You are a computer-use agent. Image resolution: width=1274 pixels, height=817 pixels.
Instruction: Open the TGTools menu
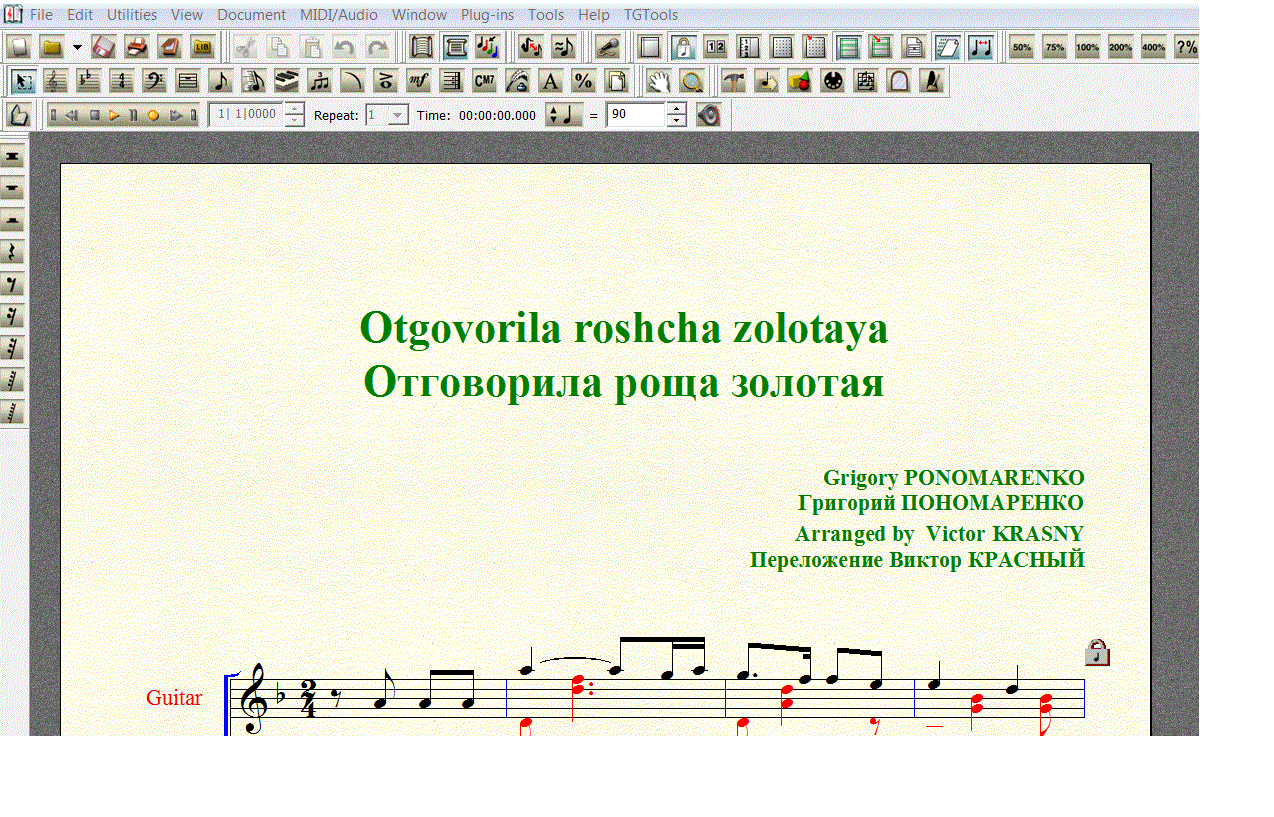pyautogui.click(x=651, y=15)
